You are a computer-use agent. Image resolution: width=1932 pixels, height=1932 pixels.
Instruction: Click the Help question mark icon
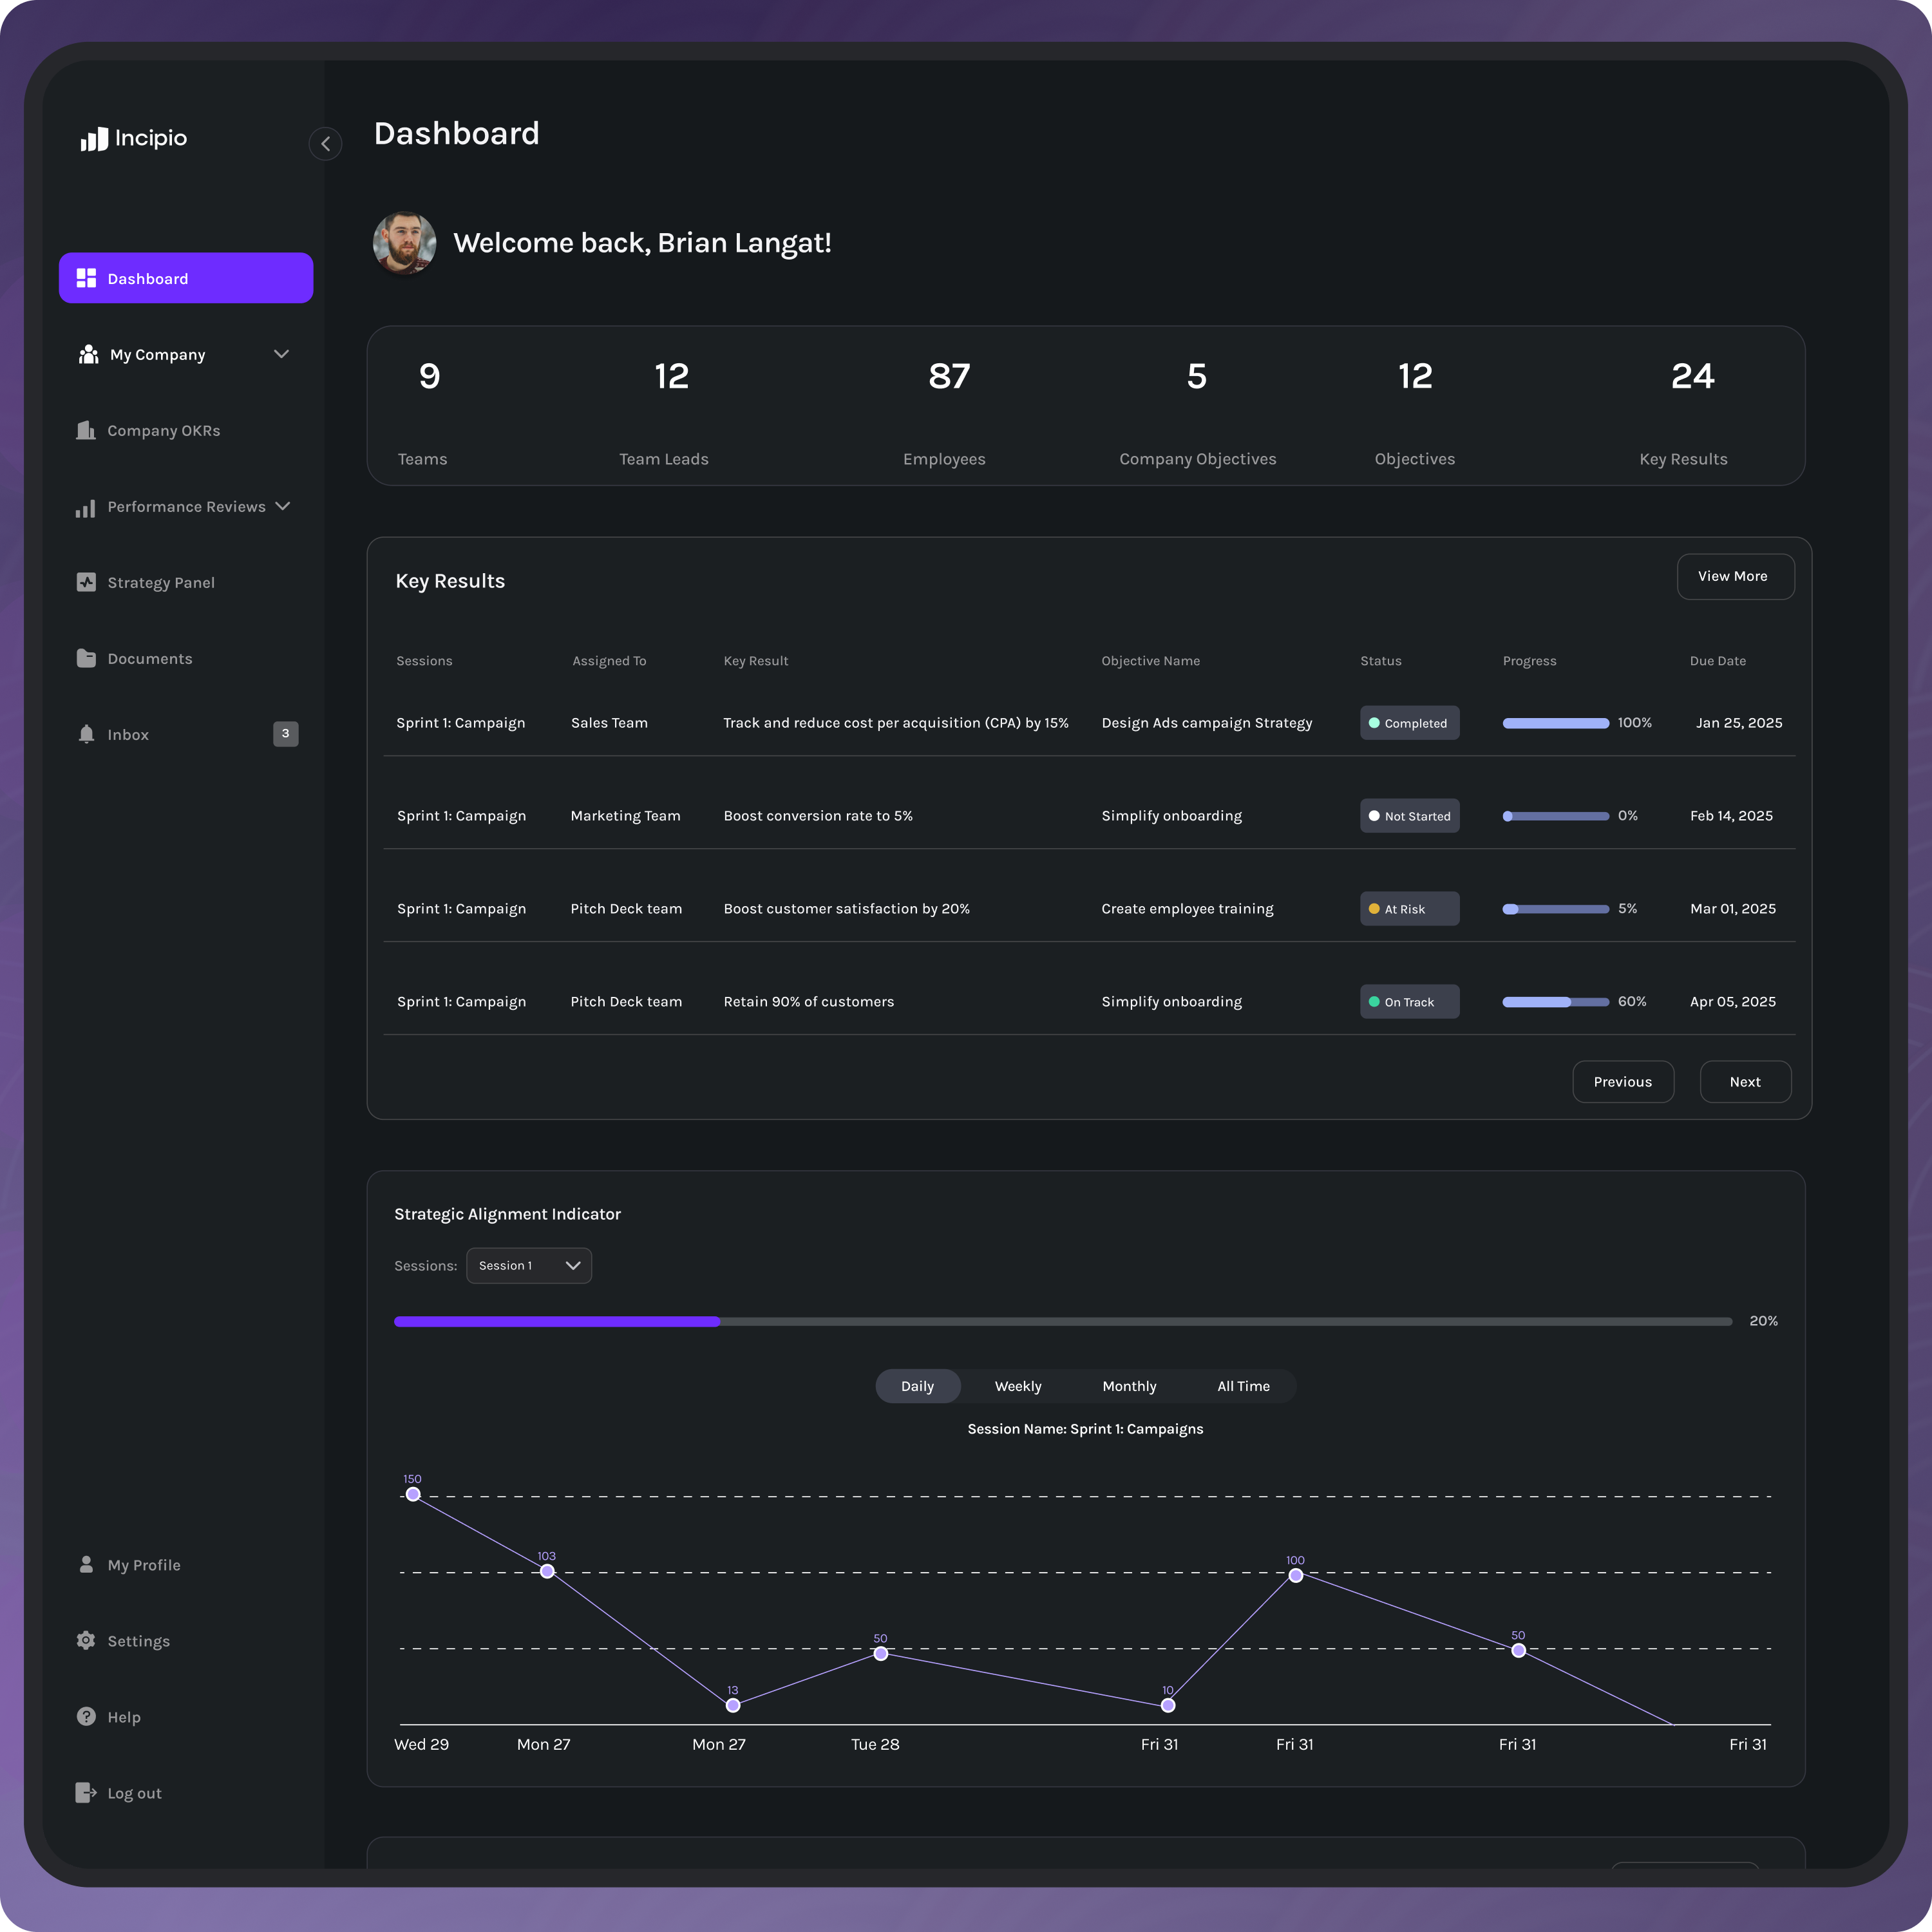pos(87,1716)
